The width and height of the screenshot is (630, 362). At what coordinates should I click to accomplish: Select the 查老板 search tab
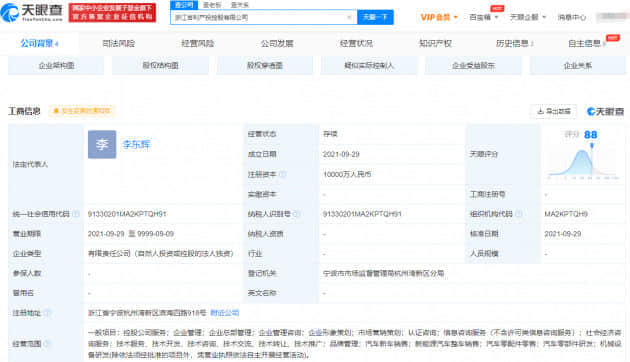212,5
